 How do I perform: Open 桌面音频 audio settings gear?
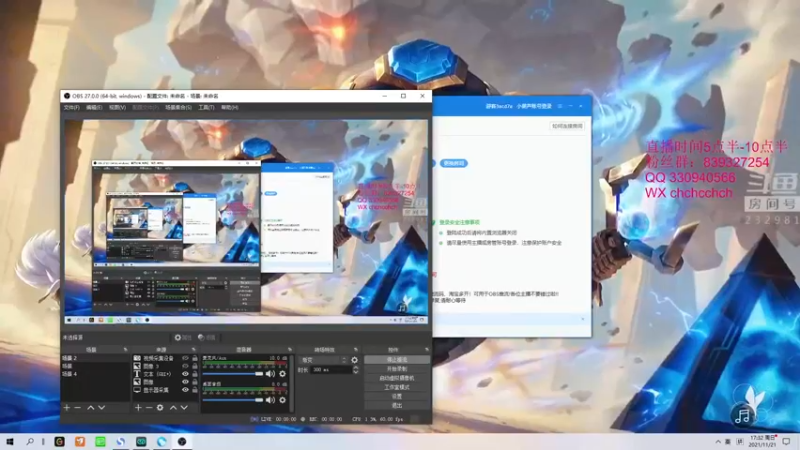coord(283,400)
